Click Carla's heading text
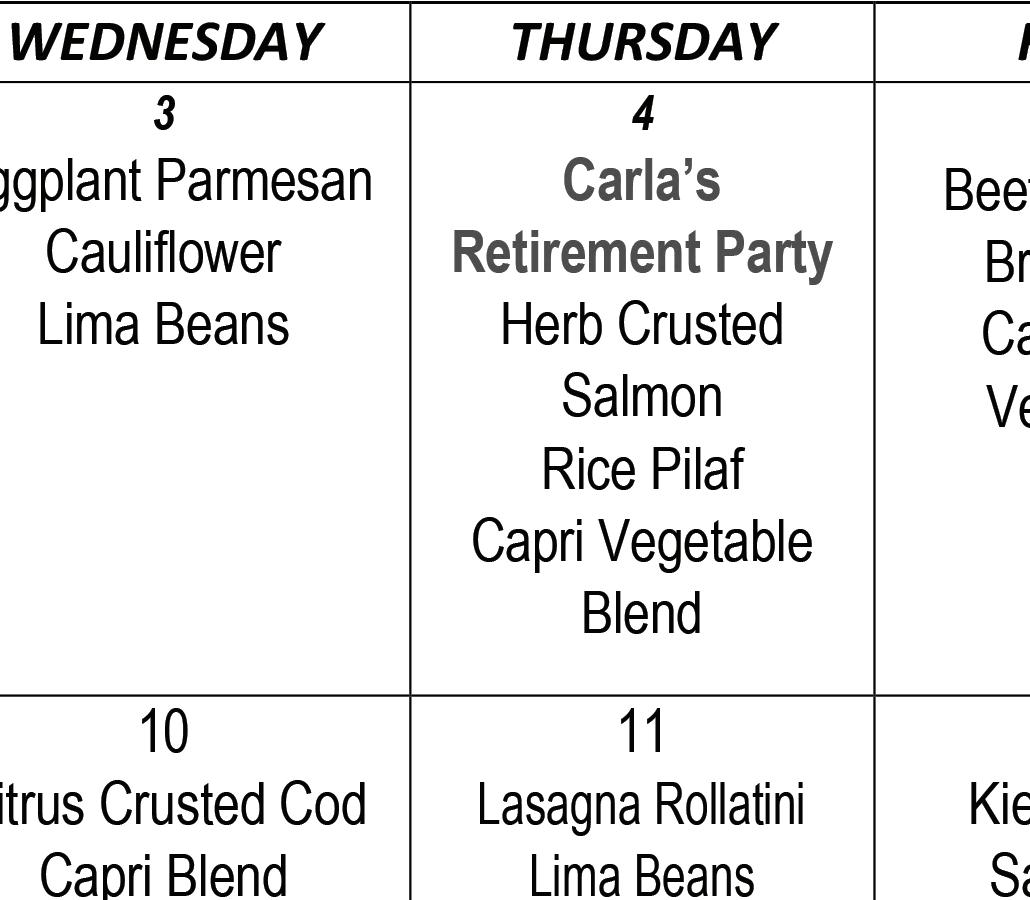Viewport: 1030px width, 900px height. coord(642,180)
